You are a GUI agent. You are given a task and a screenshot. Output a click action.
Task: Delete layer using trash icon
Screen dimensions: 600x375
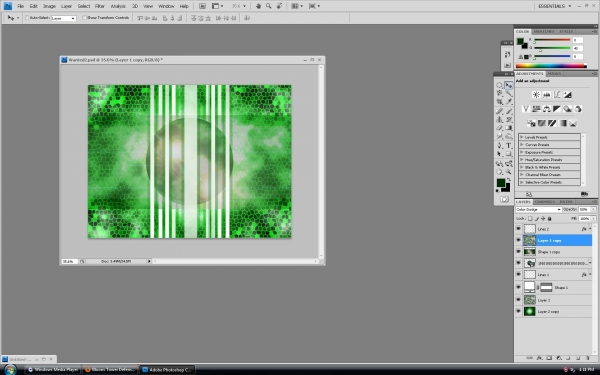(x=587, y=358)
